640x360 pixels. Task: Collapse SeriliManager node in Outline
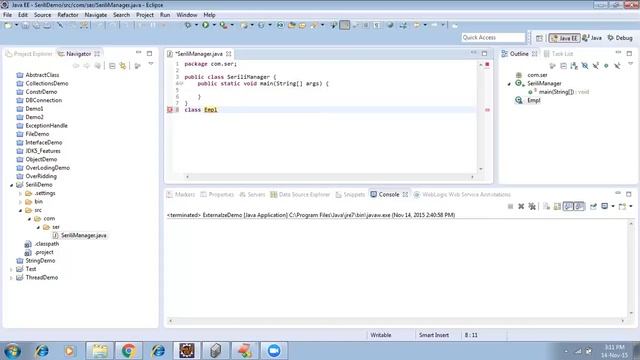(509, 84)
